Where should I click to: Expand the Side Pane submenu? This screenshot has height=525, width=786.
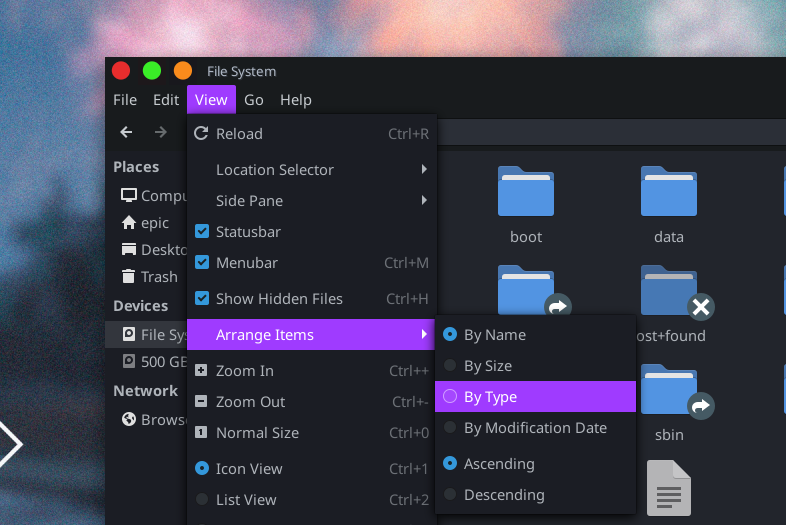(312, 201)
